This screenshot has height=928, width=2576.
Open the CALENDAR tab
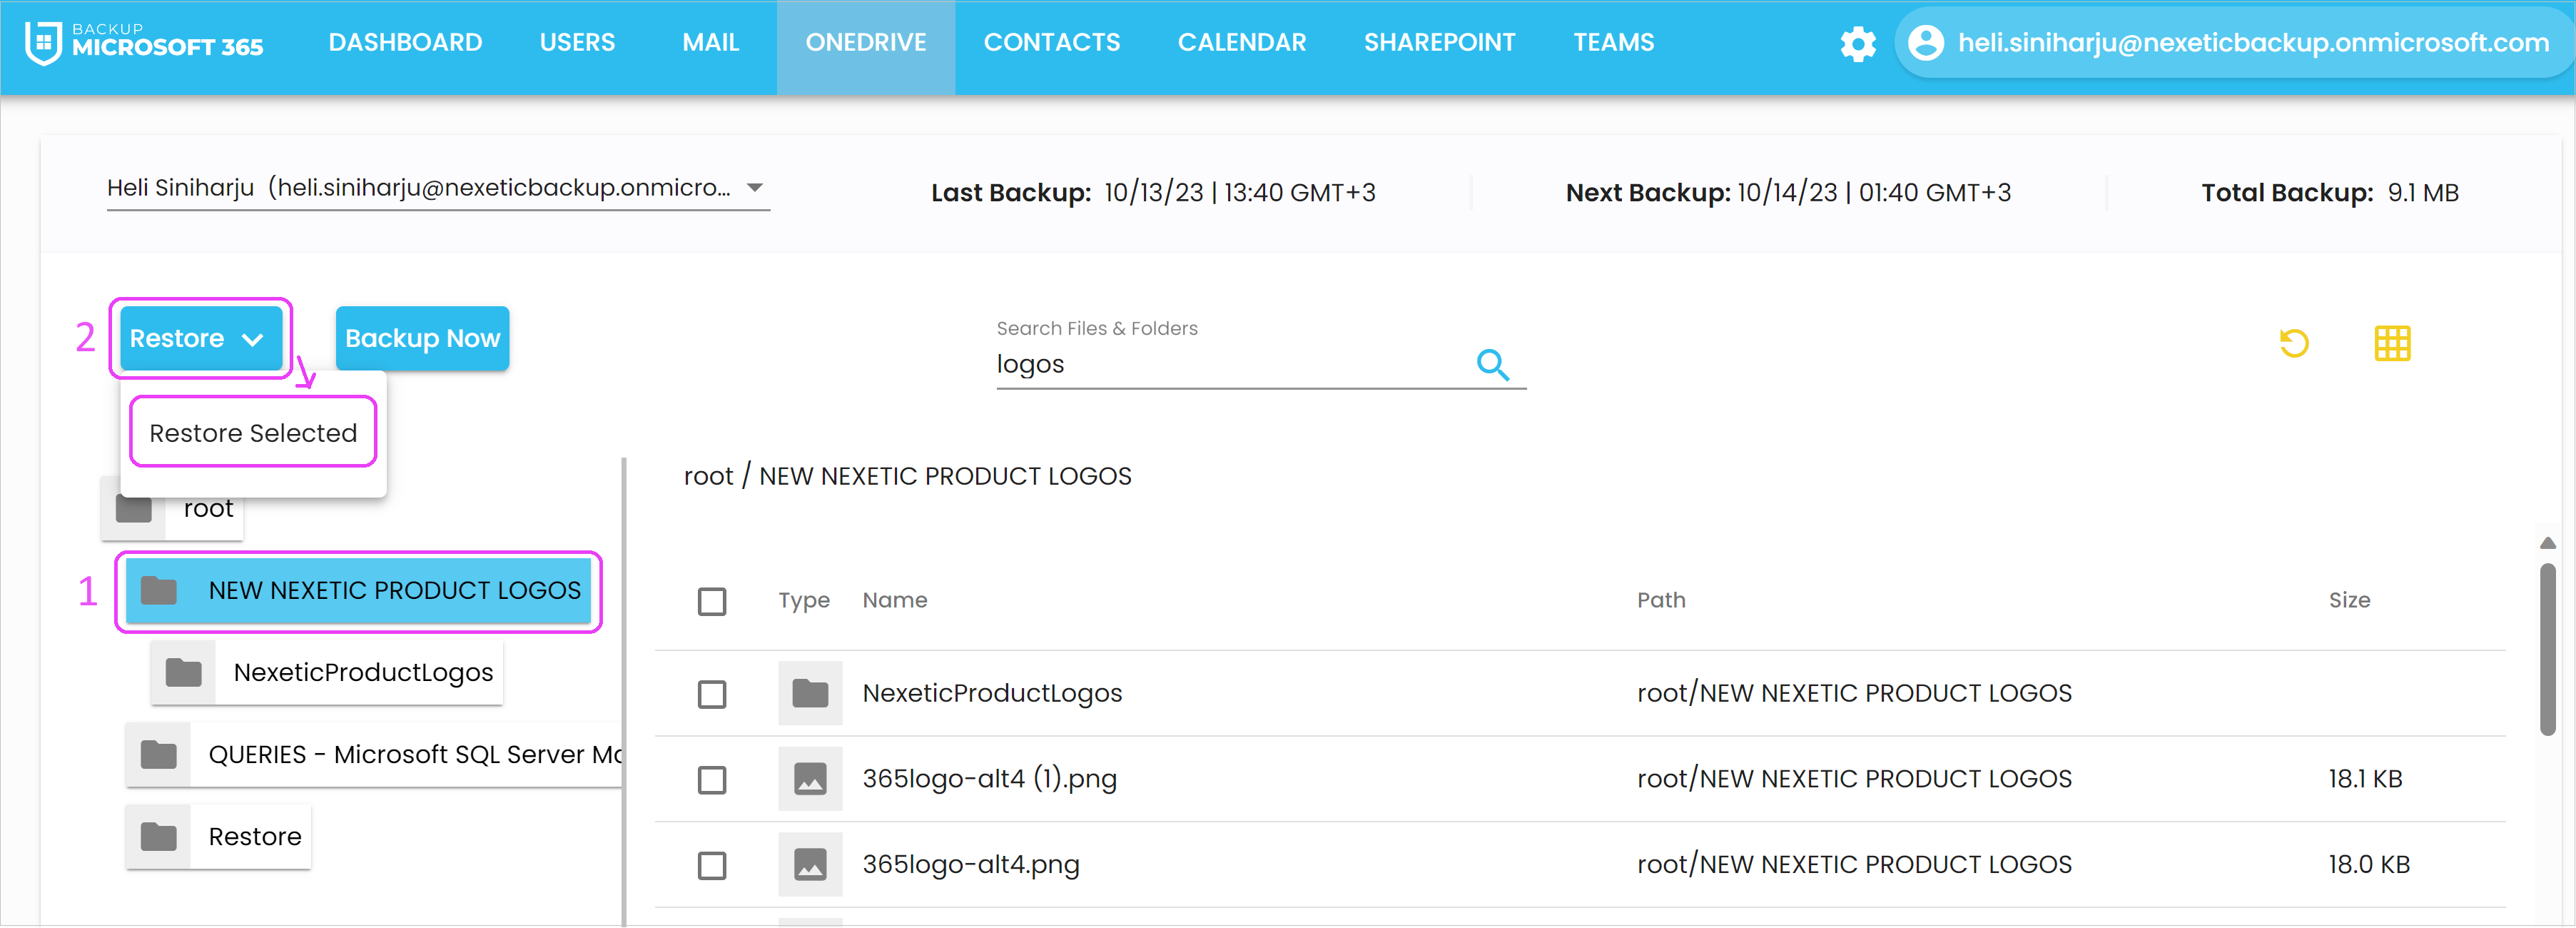1242,43
